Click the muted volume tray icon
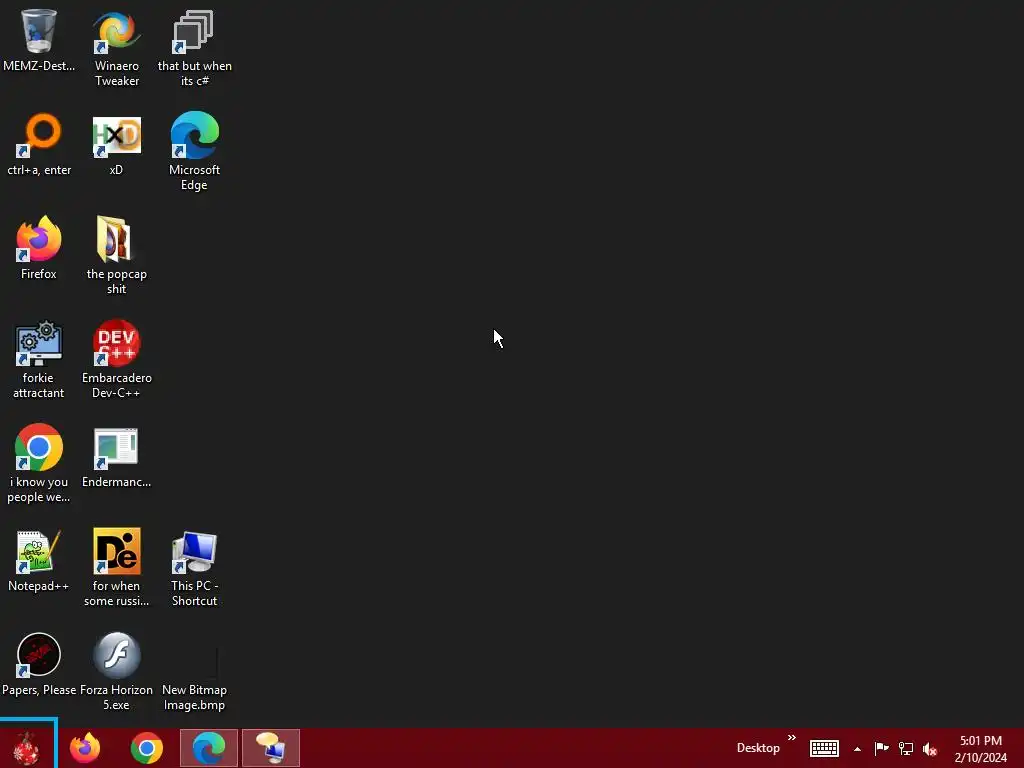 point(930,749)
